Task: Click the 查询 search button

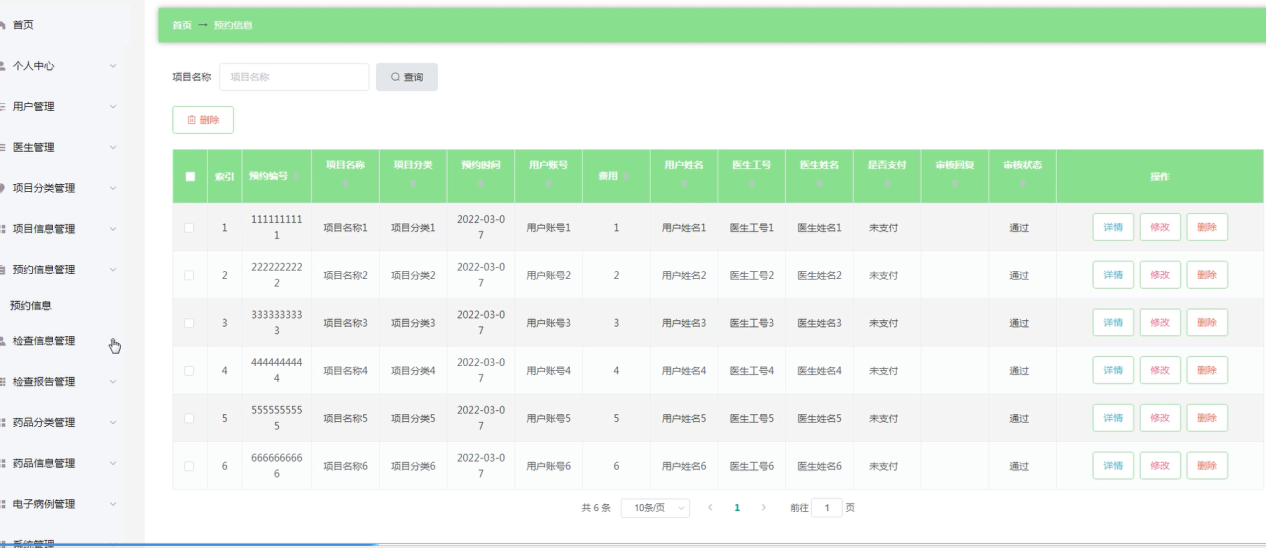Action: pyautogui.click(x=407, y=77)
